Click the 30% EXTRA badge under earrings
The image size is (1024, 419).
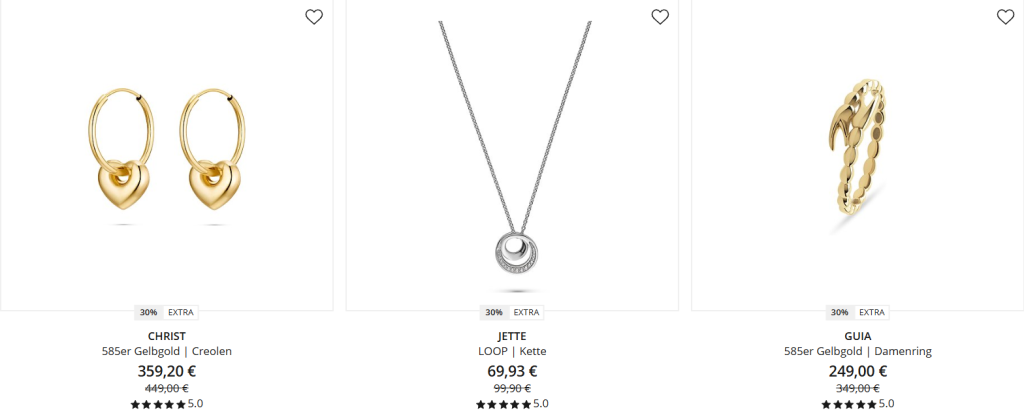pos(167,313)
